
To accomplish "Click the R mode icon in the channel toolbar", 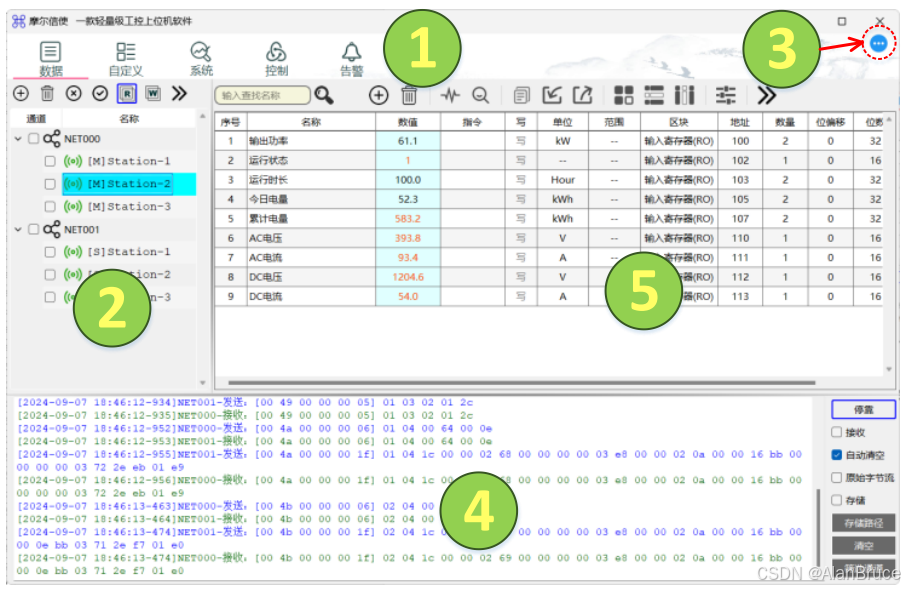I will (127, 93).
